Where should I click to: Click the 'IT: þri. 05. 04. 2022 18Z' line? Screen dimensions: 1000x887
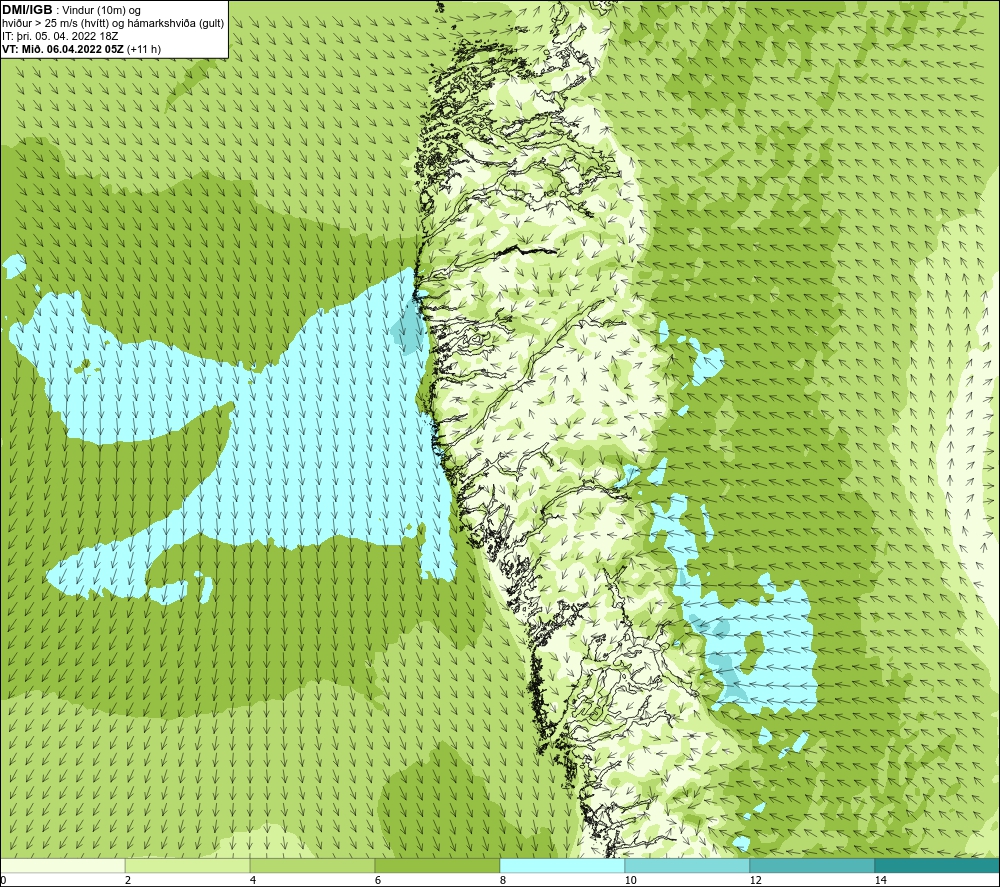click(x=60, y=36)
